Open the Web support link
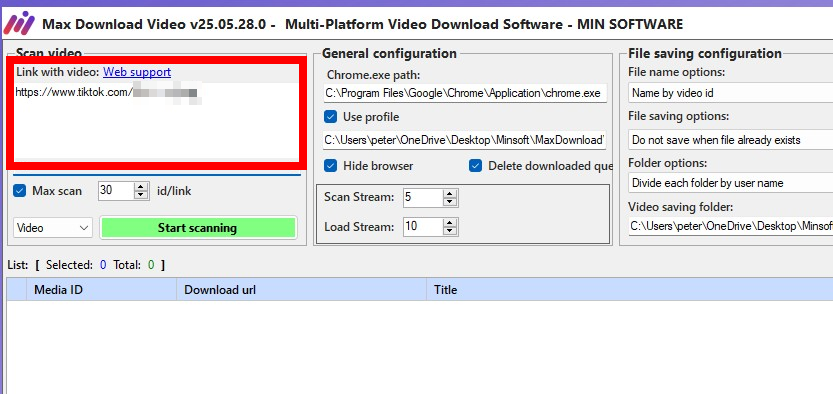 [x=137, y=72]
